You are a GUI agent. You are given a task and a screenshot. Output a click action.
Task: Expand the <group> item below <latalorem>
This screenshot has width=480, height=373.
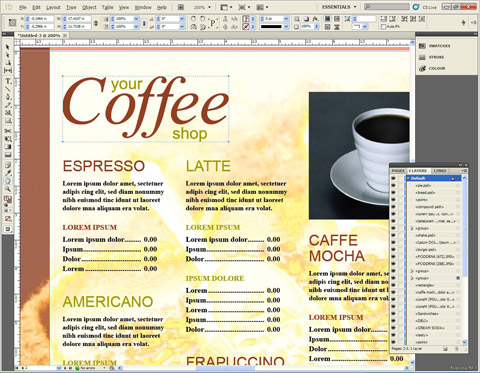(412, 228)
